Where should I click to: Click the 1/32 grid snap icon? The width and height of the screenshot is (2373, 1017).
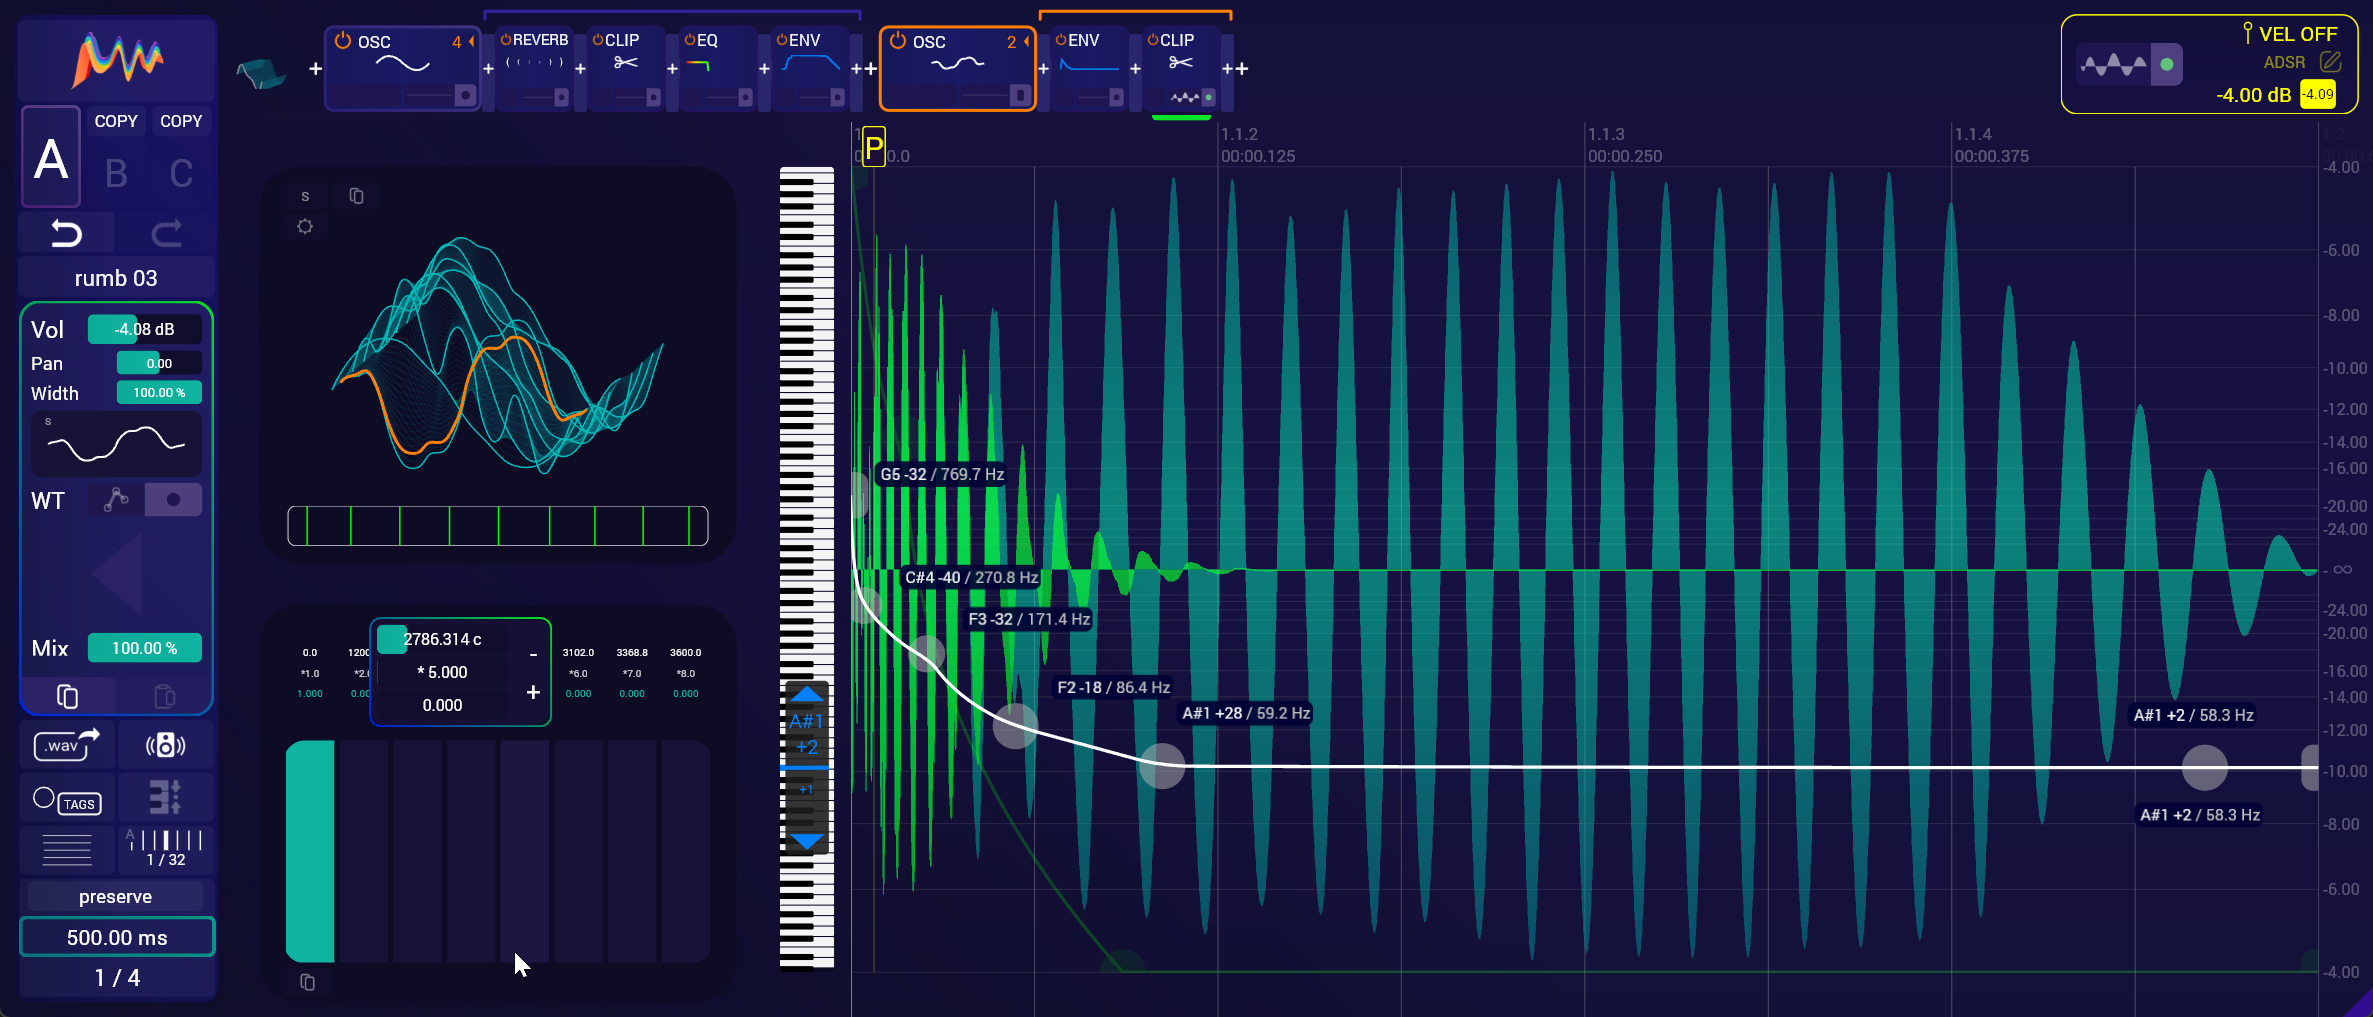click(165, 847)
